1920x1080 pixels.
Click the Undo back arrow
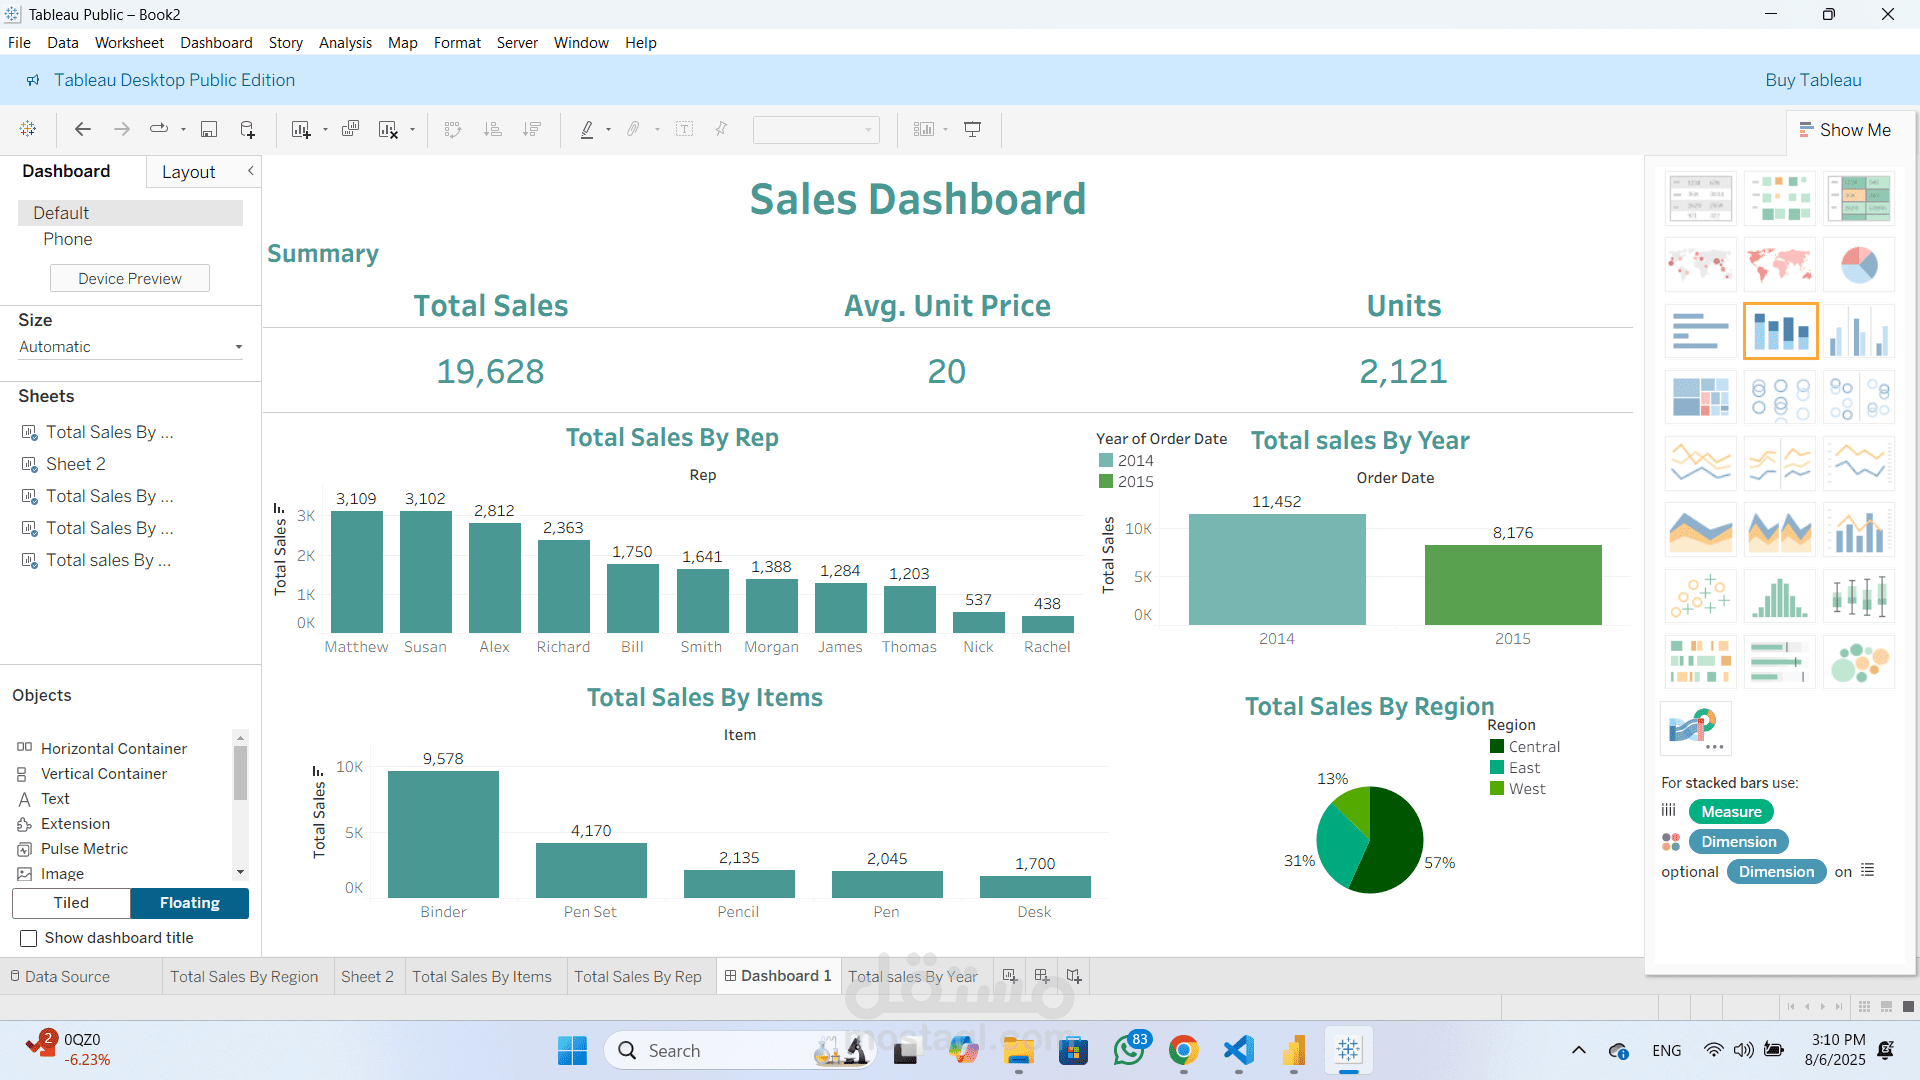83,129
